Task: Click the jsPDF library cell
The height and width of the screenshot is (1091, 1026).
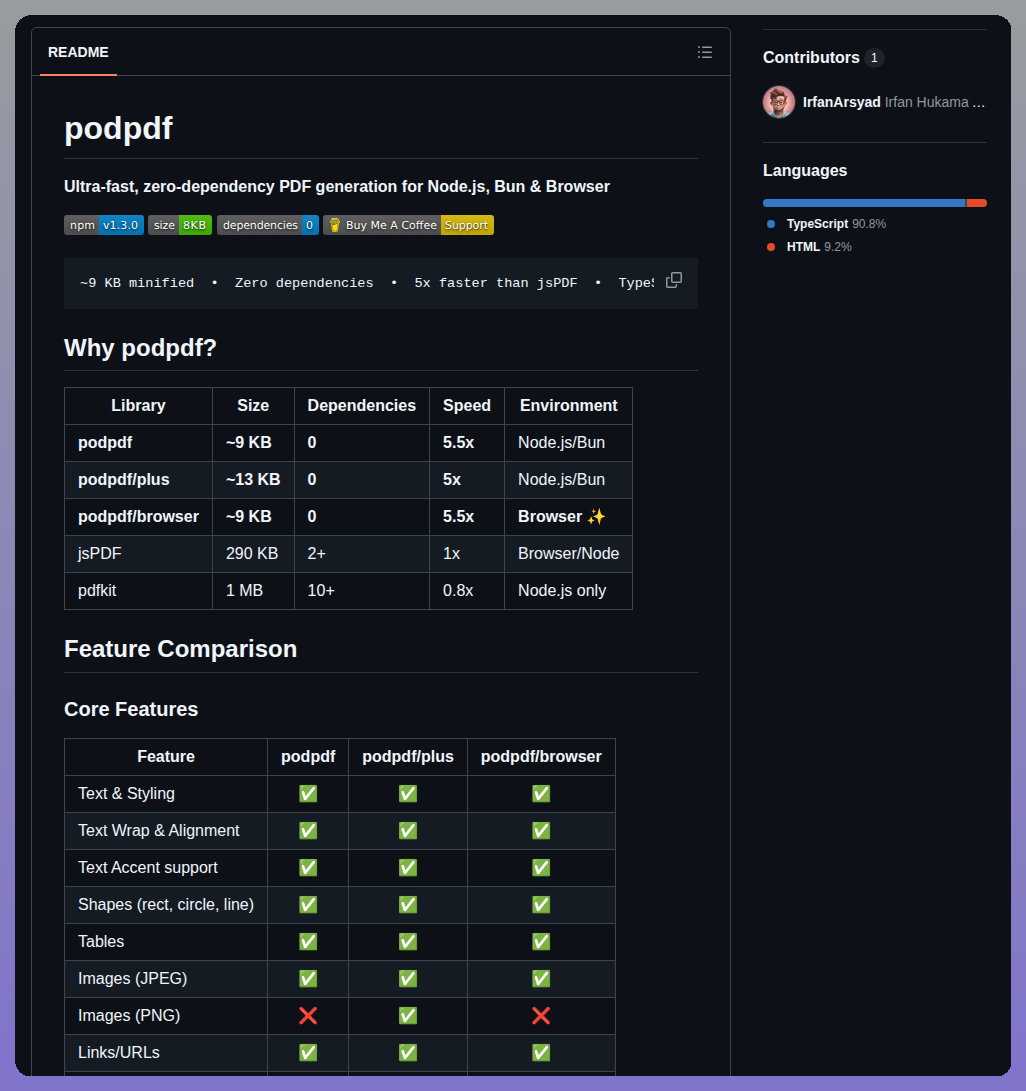Action: pos(138,553)
